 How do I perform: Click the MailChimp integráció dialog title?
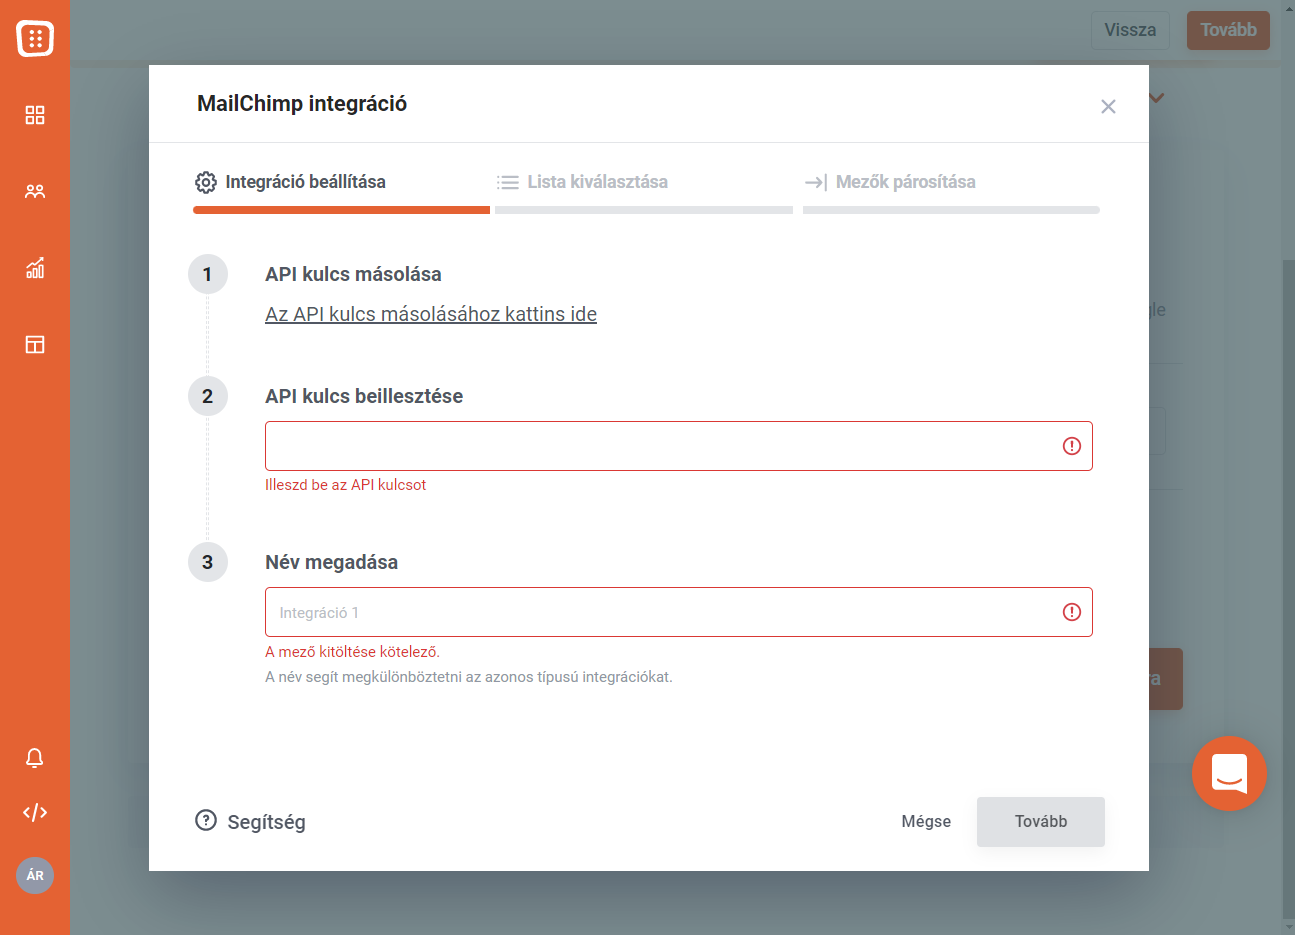point(302,104)
